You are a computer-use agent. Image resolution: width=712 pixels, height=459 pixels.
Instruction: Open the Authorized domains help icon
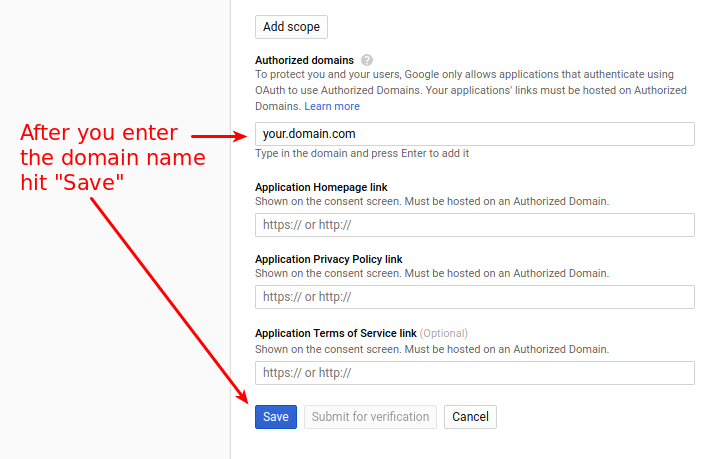367,60
